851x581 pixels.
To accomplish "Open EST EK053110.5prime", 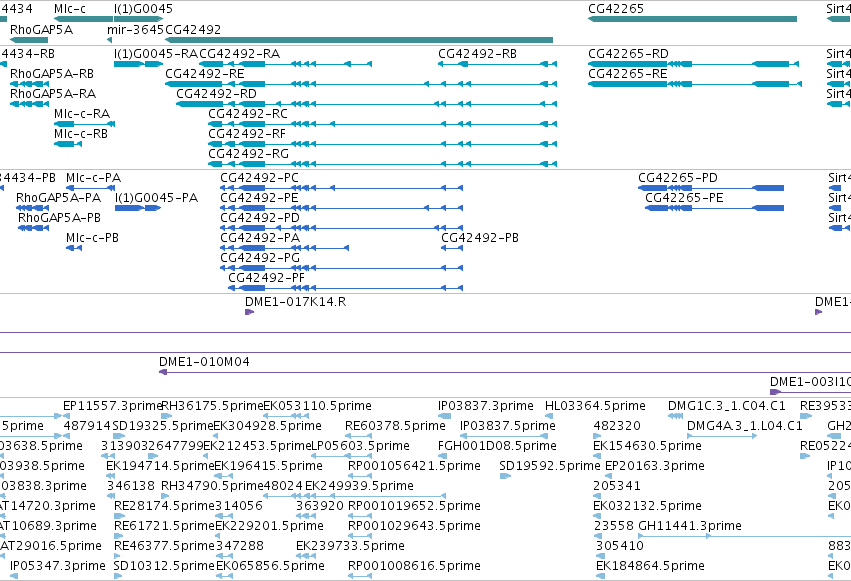I will click(317, 406).
